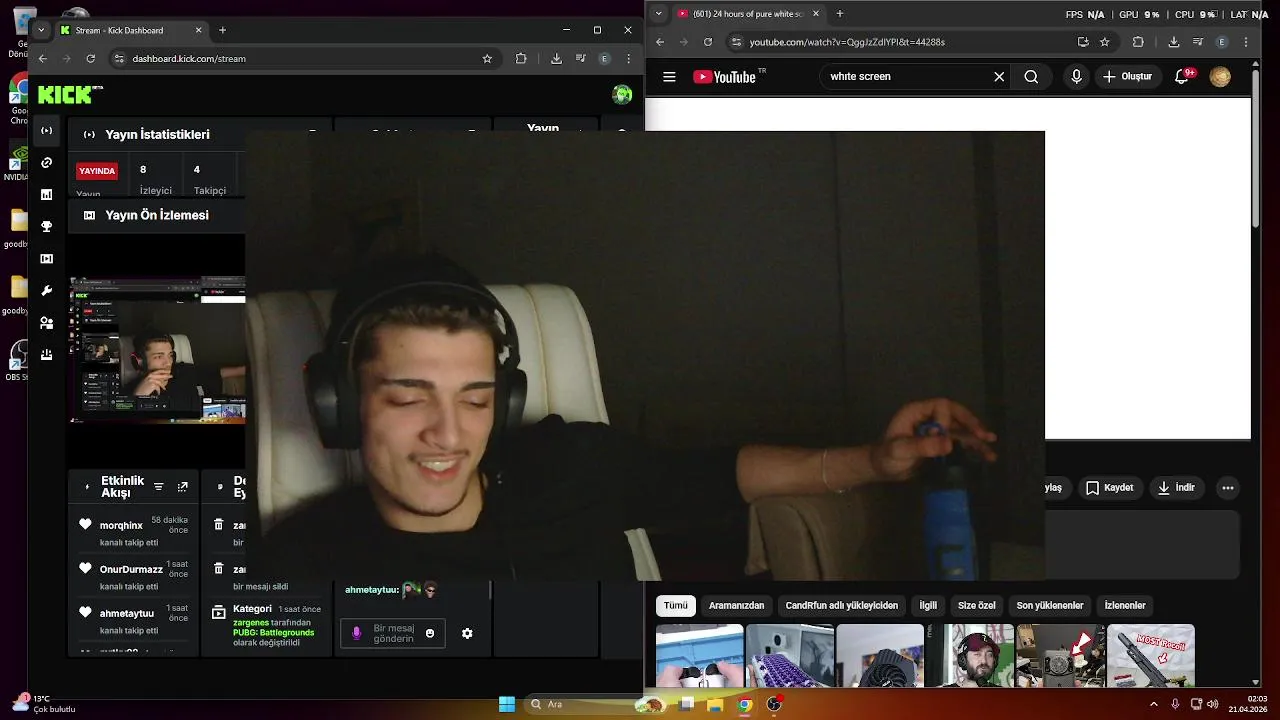Pop out the Etkinlik Akışı panel
Viewport: 1280px width, 720px height.
pos(183,487)
